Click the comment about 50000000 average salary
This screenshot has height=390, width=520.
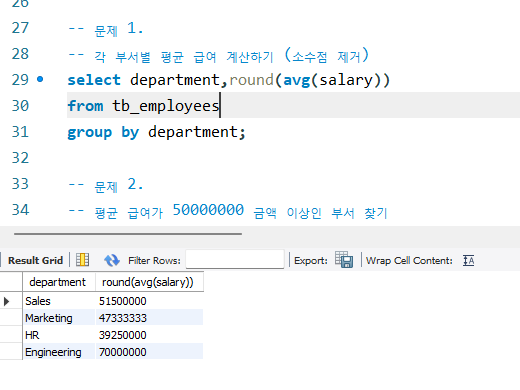[228, 211]
